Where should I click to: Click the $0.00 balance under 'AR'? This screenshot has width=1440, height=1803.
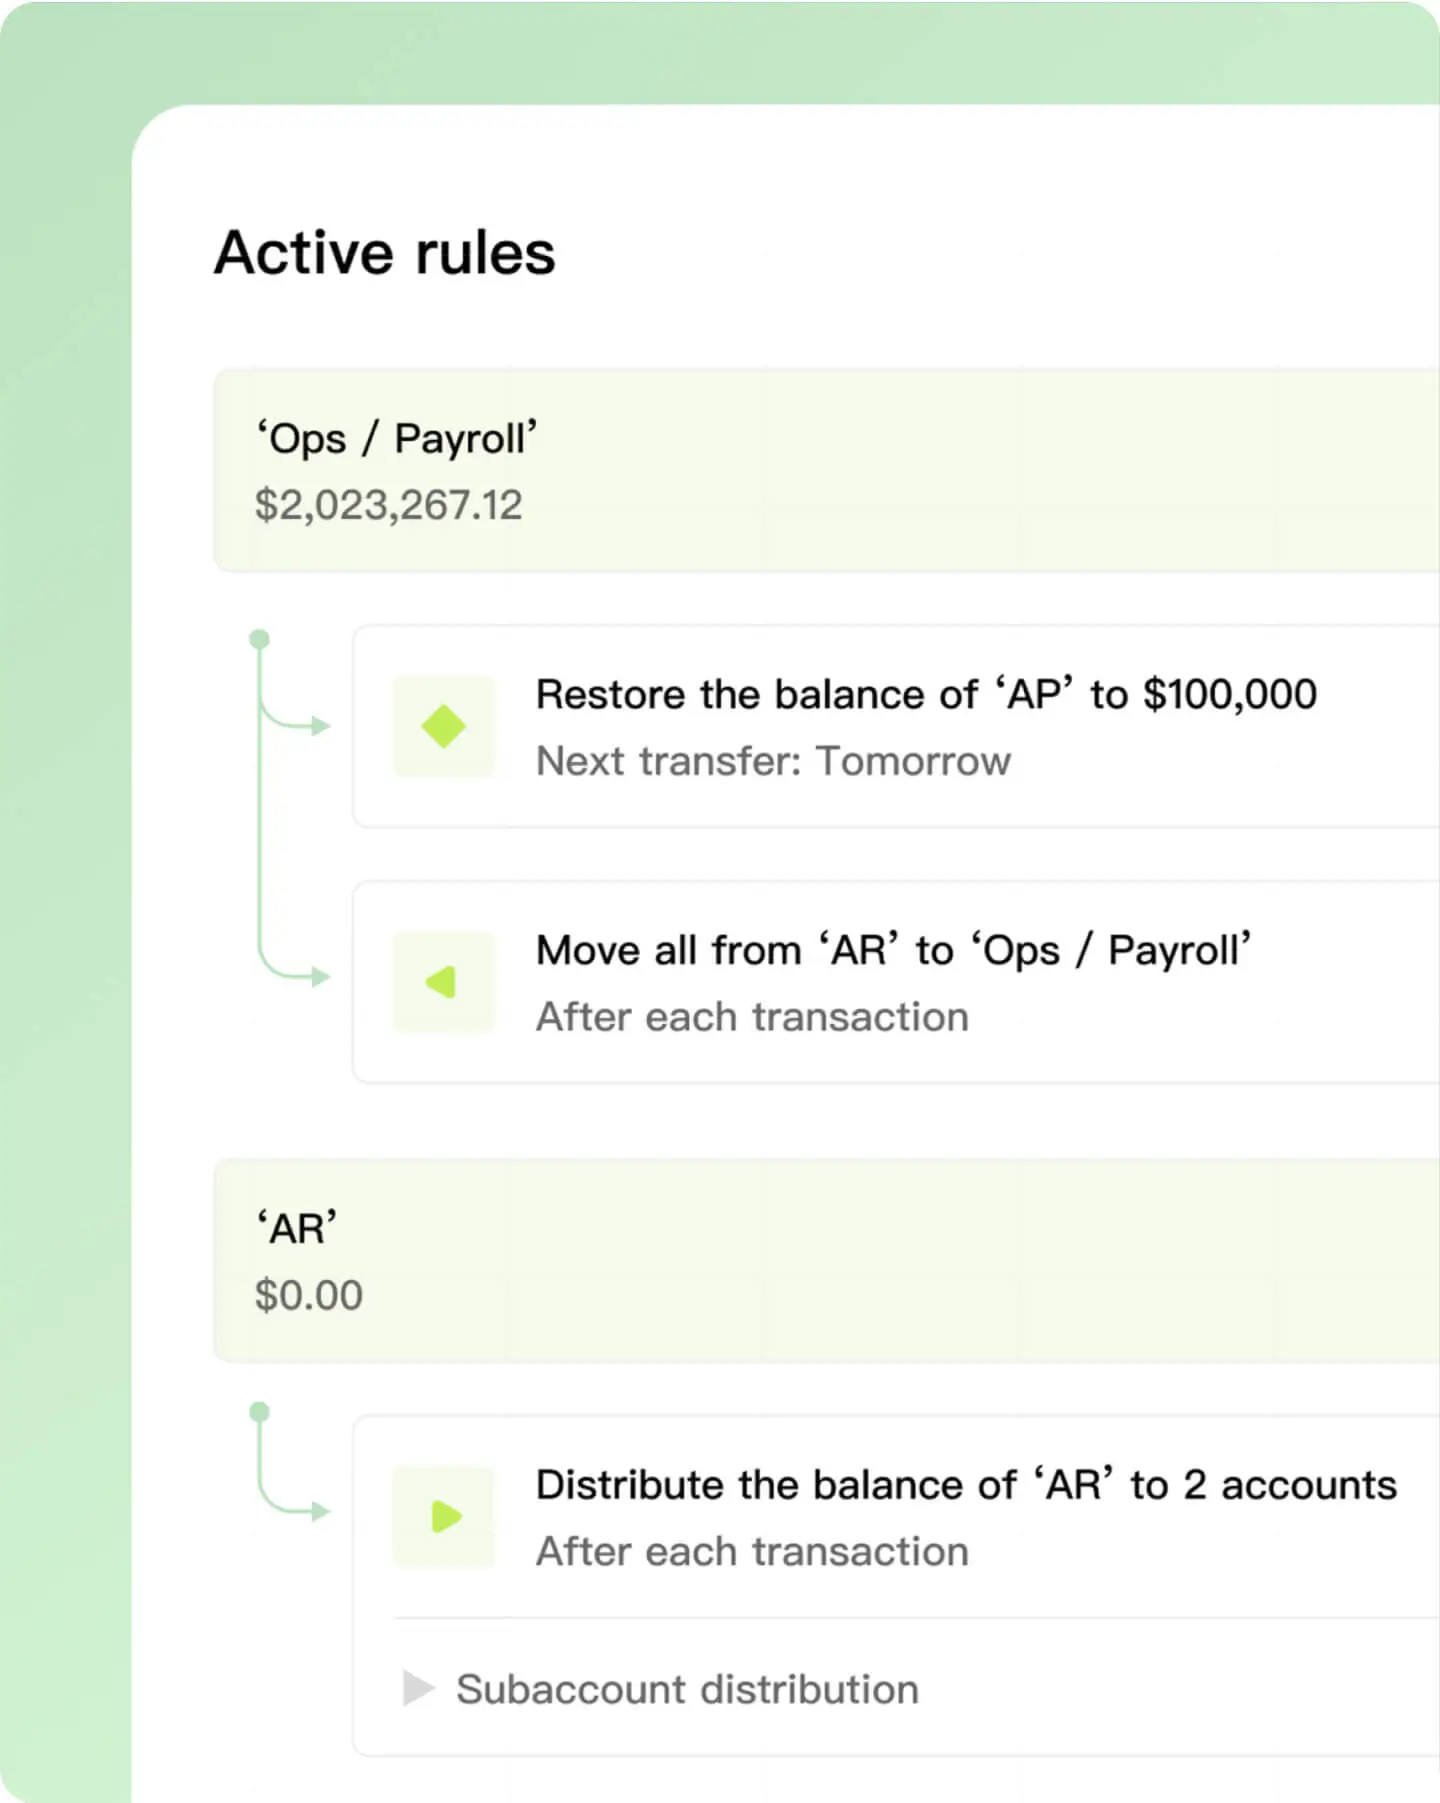(308, 1295)
